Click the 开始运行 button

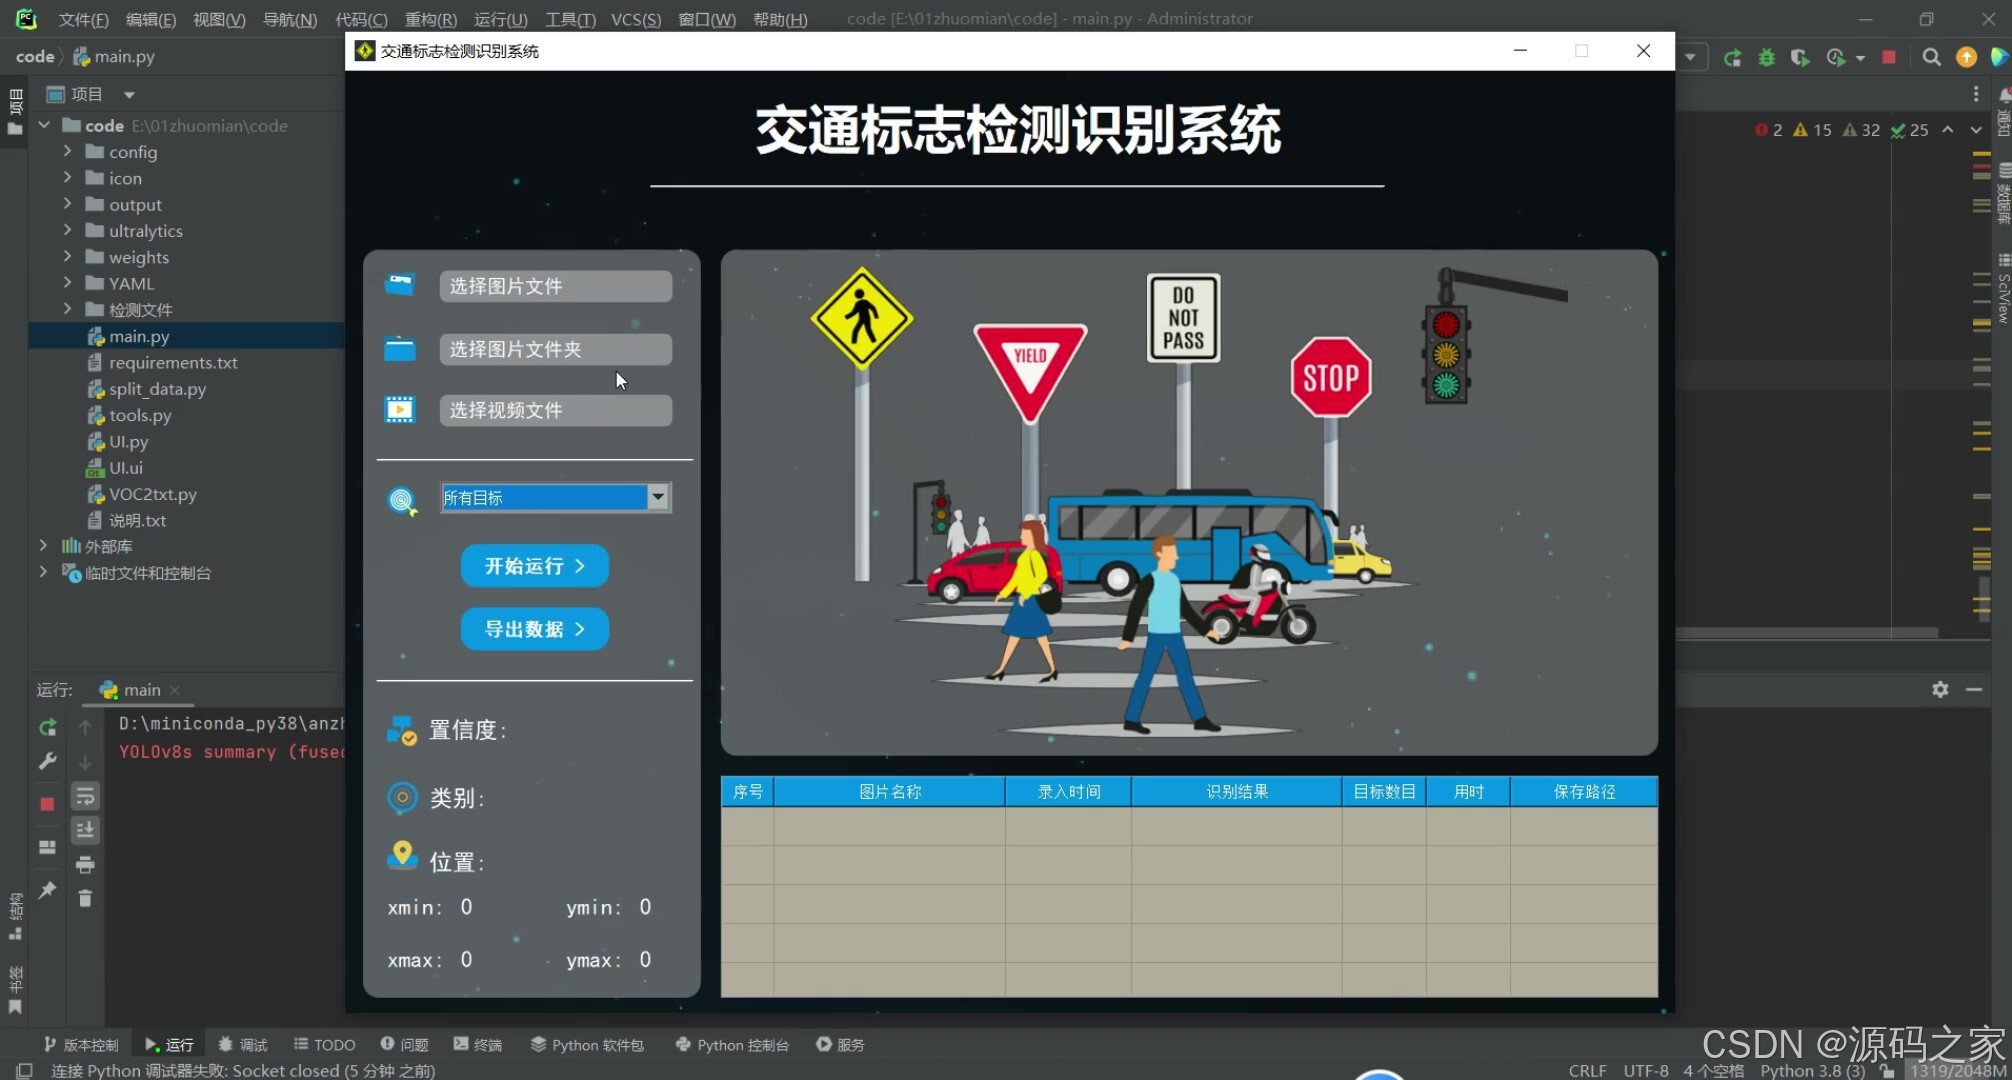pyautogui.click(x=533, y=566)
